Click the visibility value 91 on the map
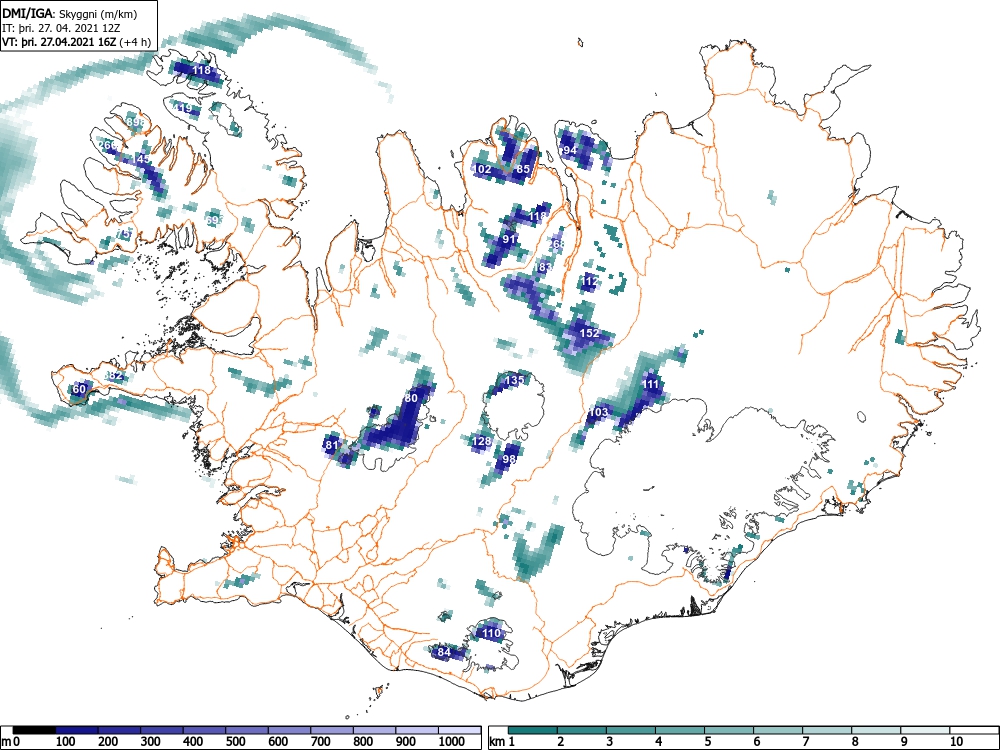1000x750 pixels. click(509, 239)
